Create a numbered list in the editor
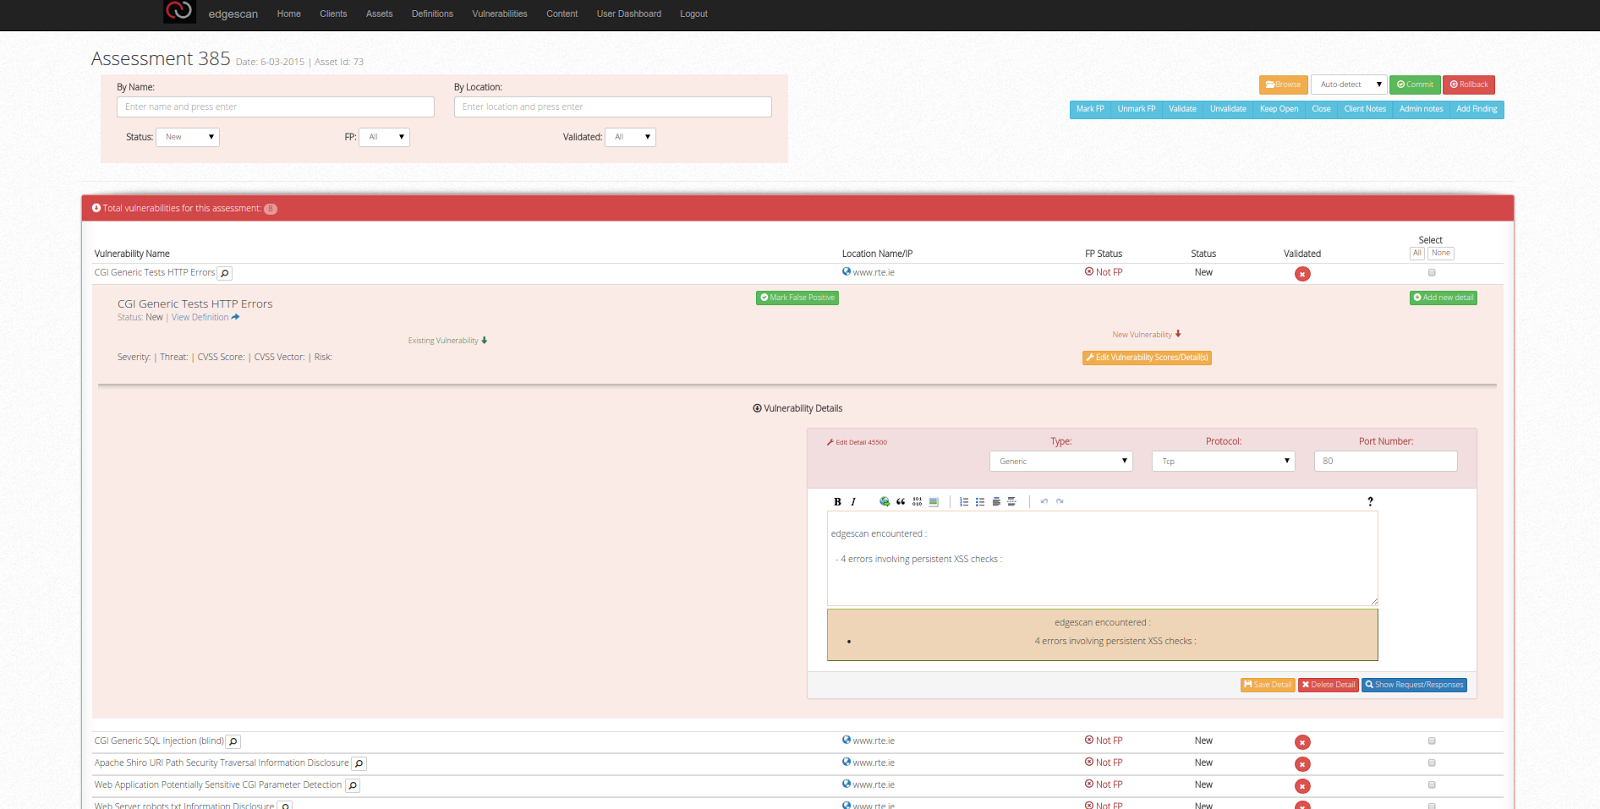 point(964,502)
